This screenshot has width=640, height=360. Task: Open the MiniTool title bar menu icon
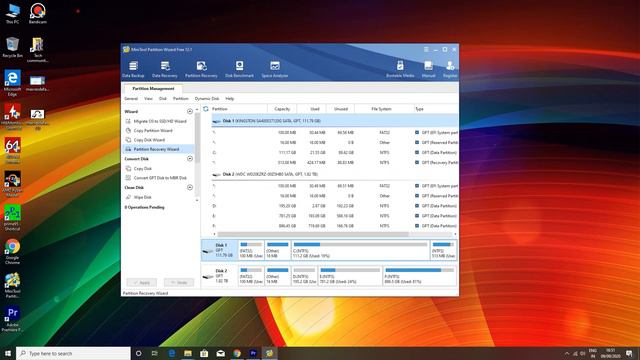click(426, 49)
